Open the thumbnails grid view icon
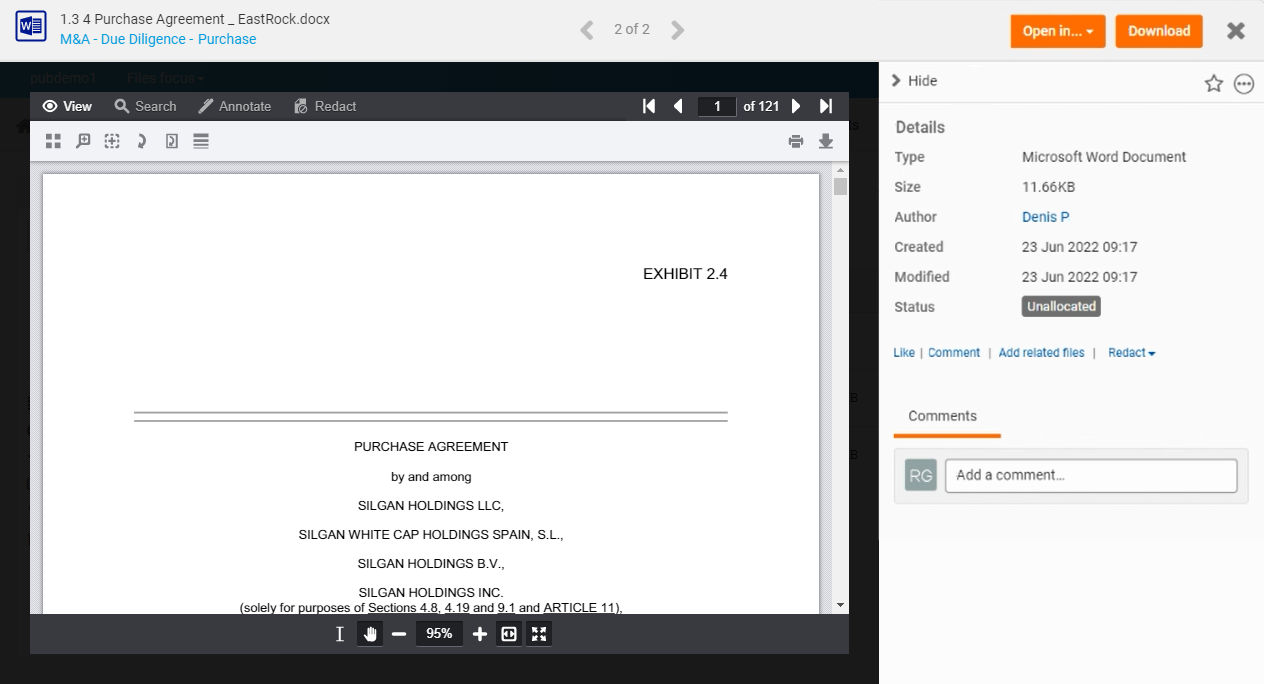 pos(53,142)
